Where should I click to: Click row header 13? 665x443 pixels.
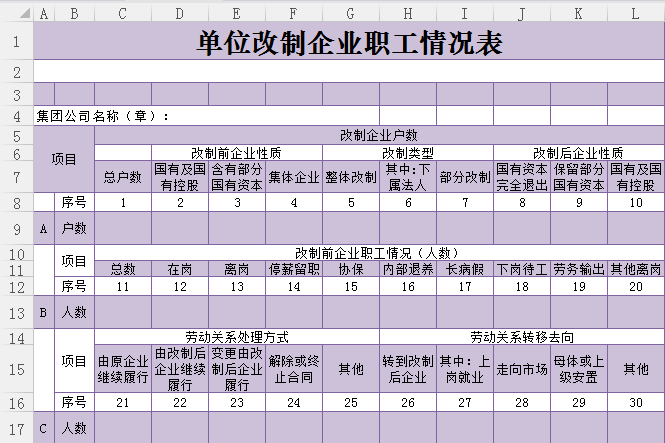16,312
